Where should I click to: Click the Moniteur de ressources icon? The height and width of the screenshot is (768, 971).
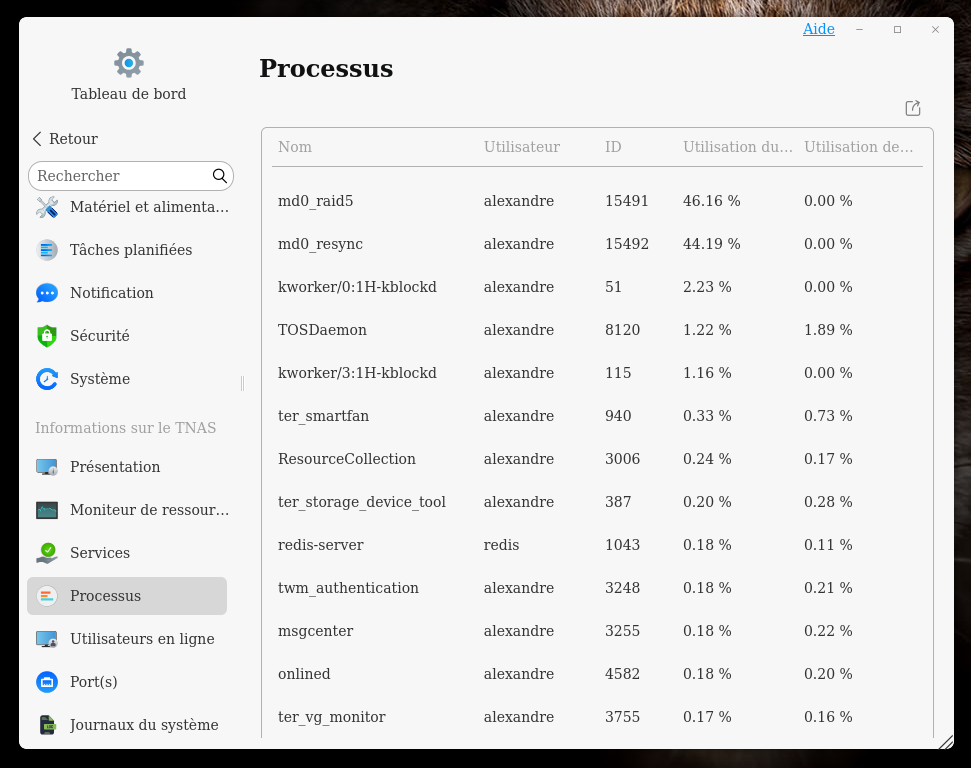point(47,510)
